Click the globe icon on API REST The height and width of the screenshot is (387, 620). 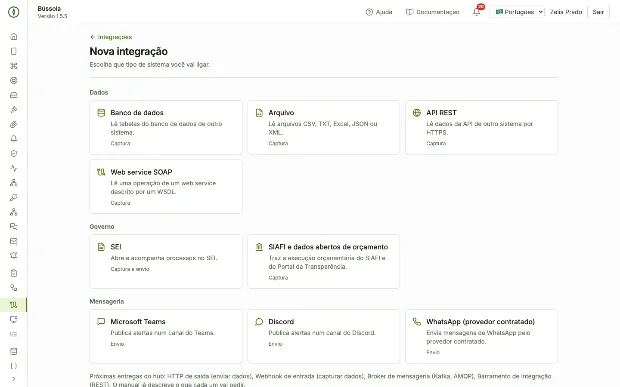pos(417,113)
